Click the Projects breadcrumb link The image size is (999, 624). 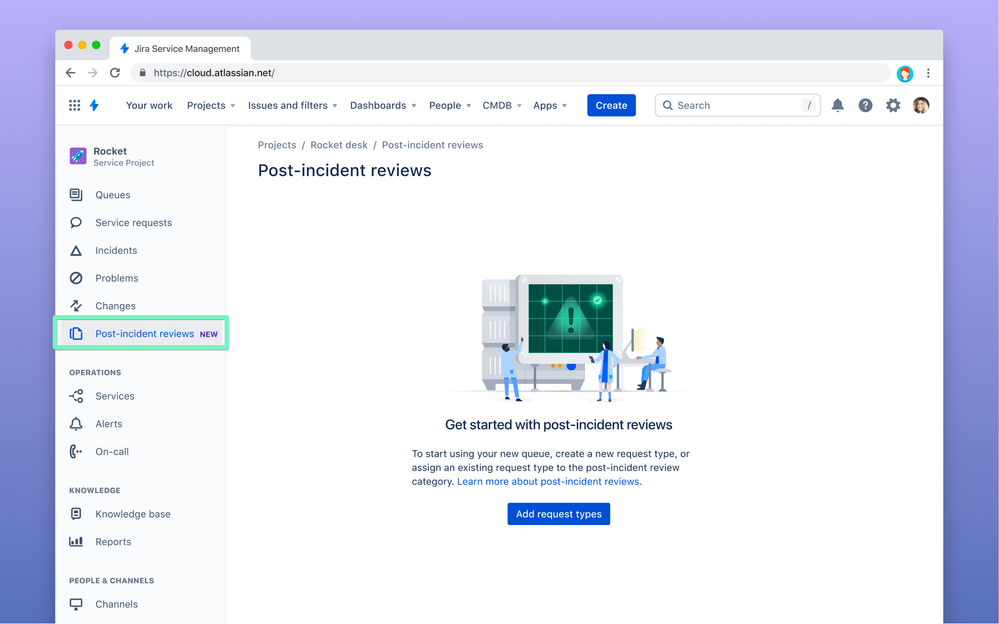pyautogui.click(x=277, y=145)
